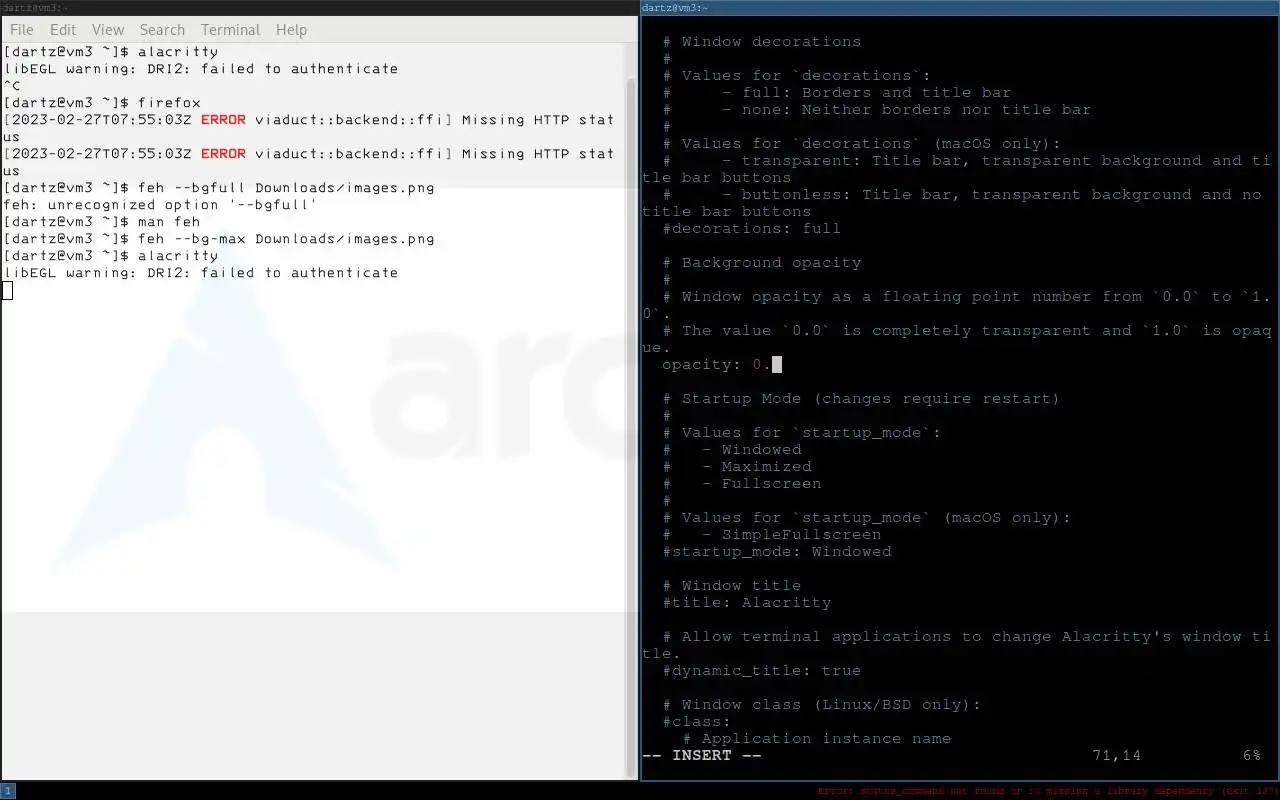The height and width of the screenshot is (800, 1280).
Task: Click the block cursor in the left terminal
Action: click(x=7, y=290)
